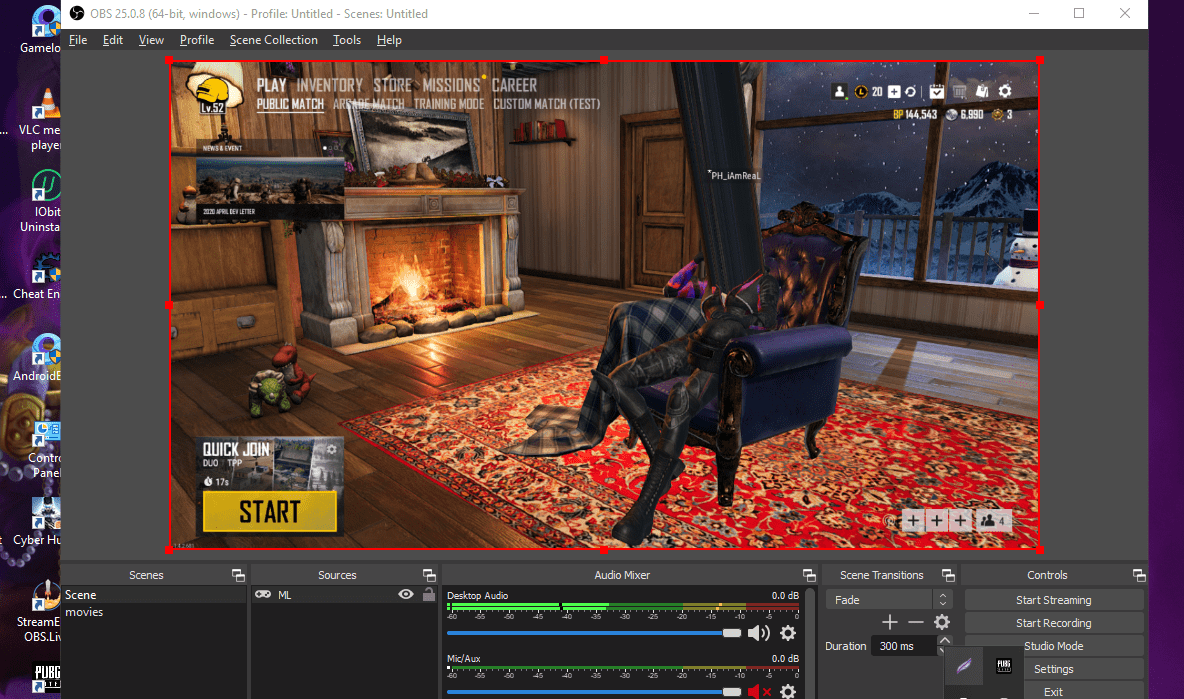Enable Studio Mode
Viewport: 1184px width, 699px height.
pyautogui.click(x=1053, y=646)
